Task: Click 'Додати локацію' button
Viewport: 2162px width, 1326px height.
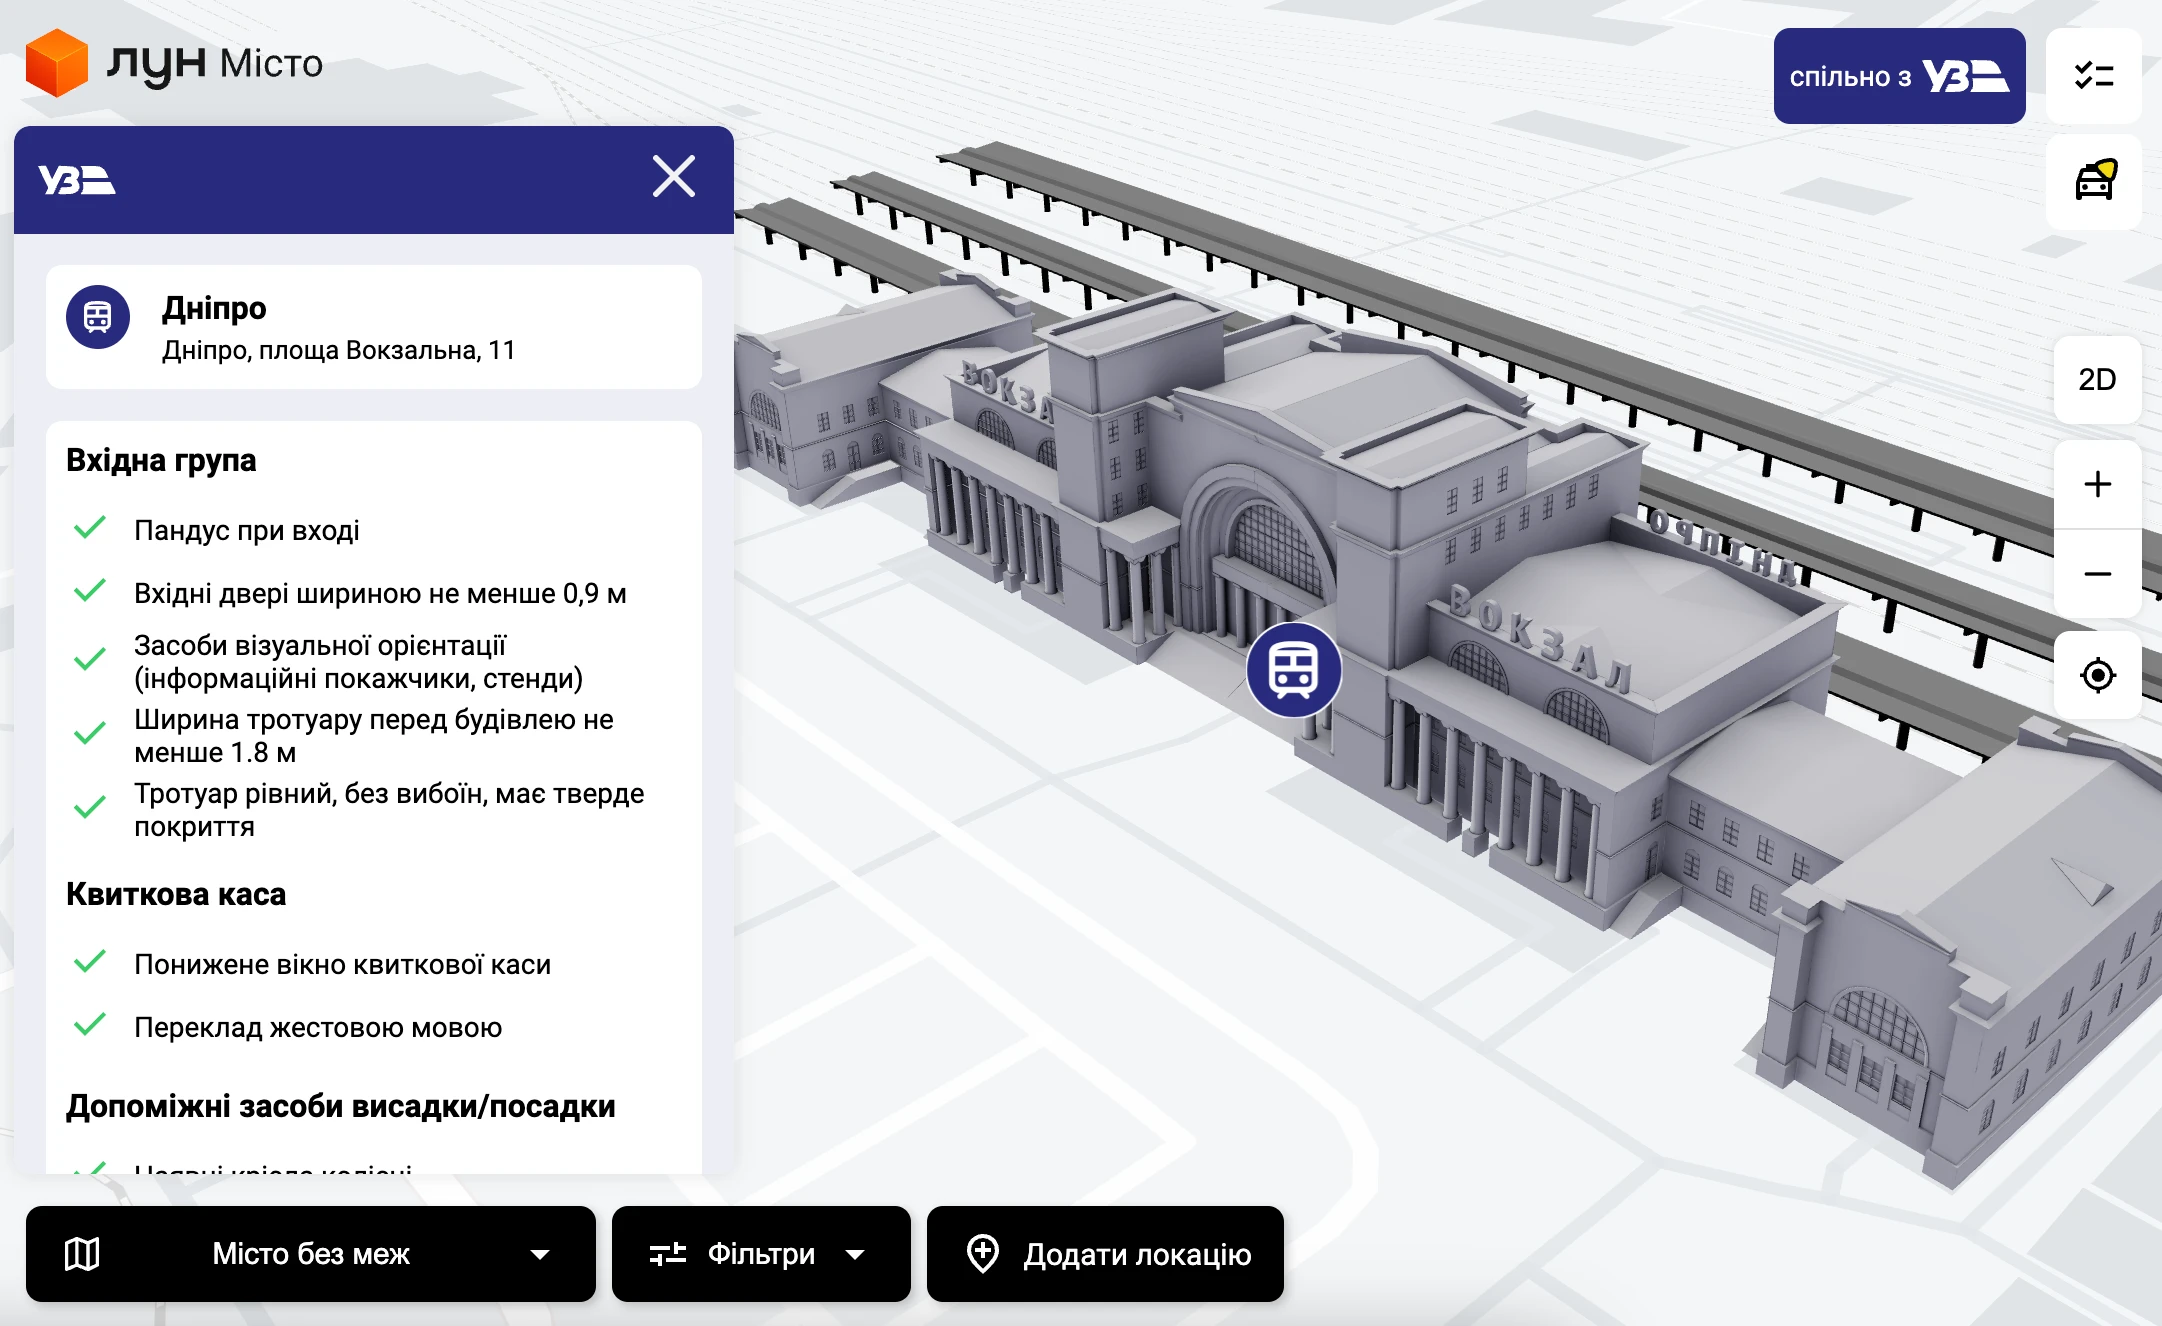Action: (1105, 1254)
